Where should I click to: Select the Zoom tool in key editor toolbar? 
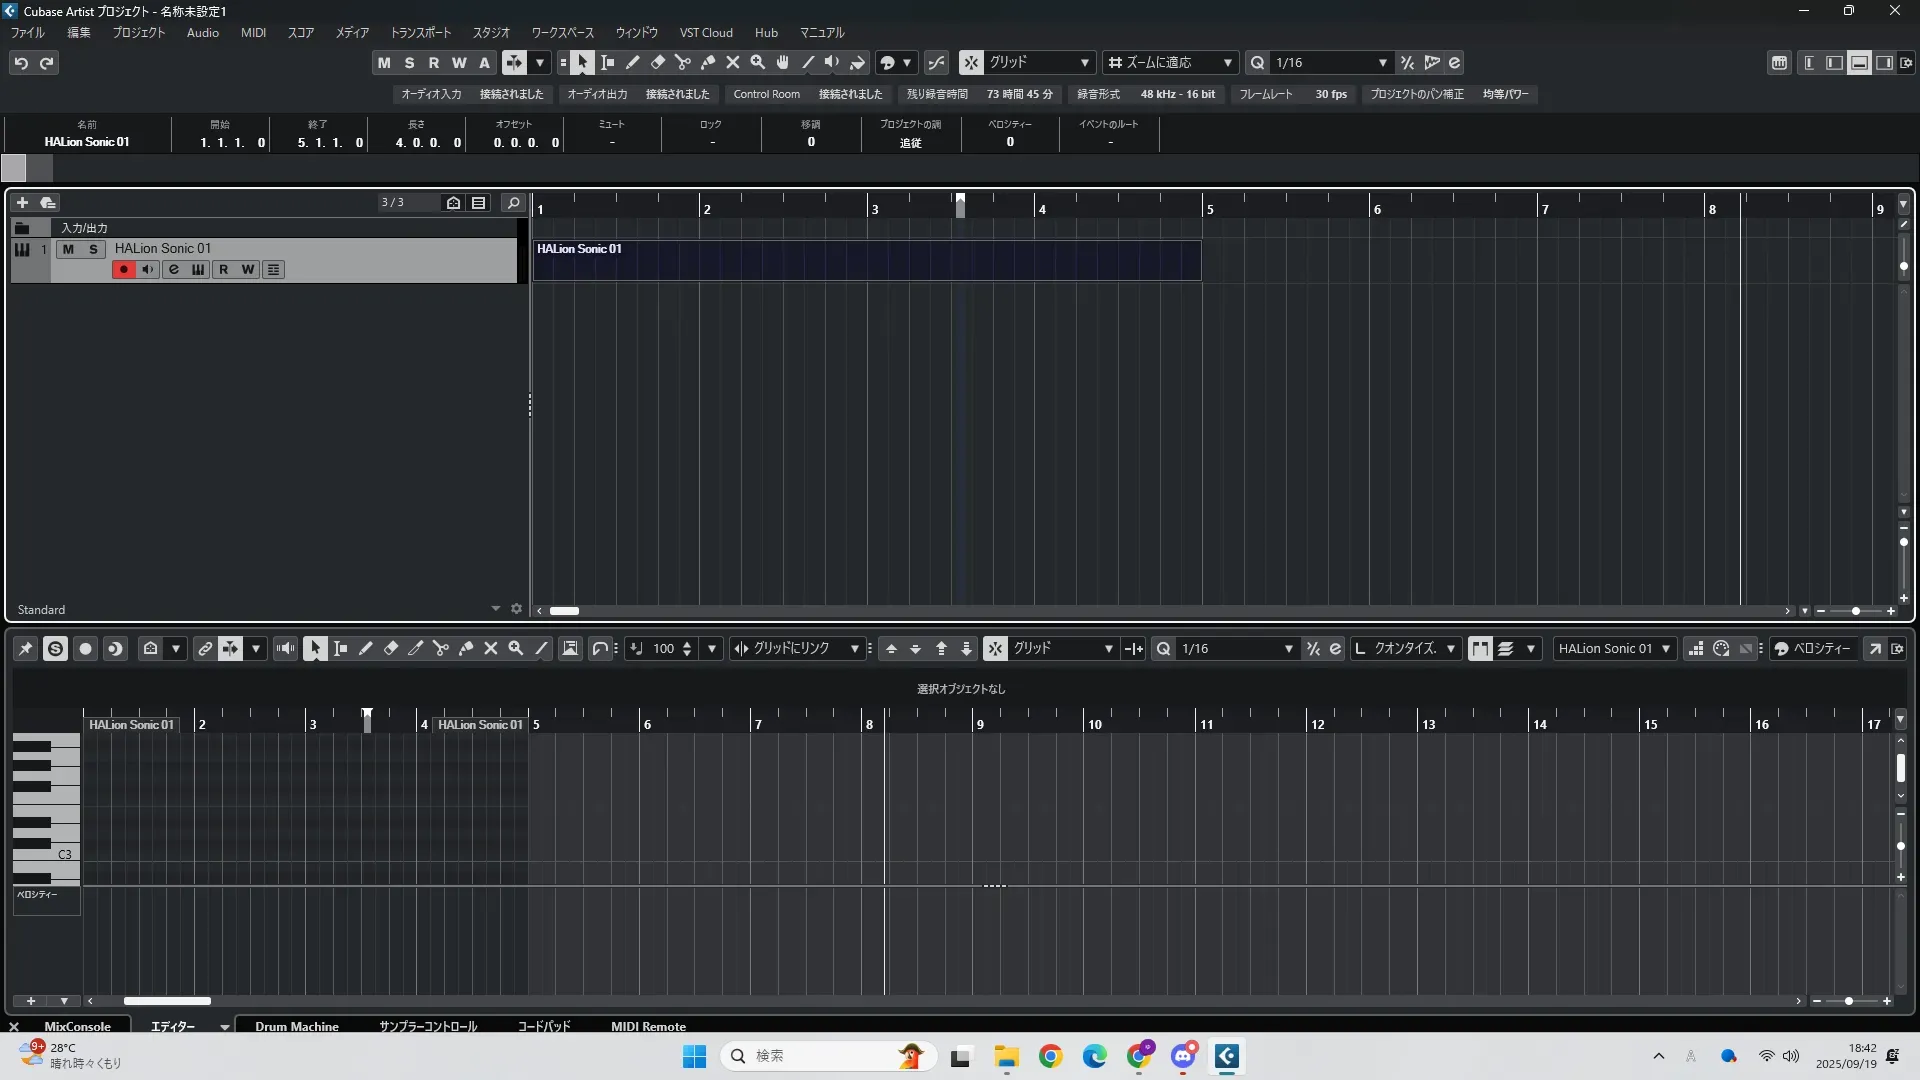[x=516, y=648]
